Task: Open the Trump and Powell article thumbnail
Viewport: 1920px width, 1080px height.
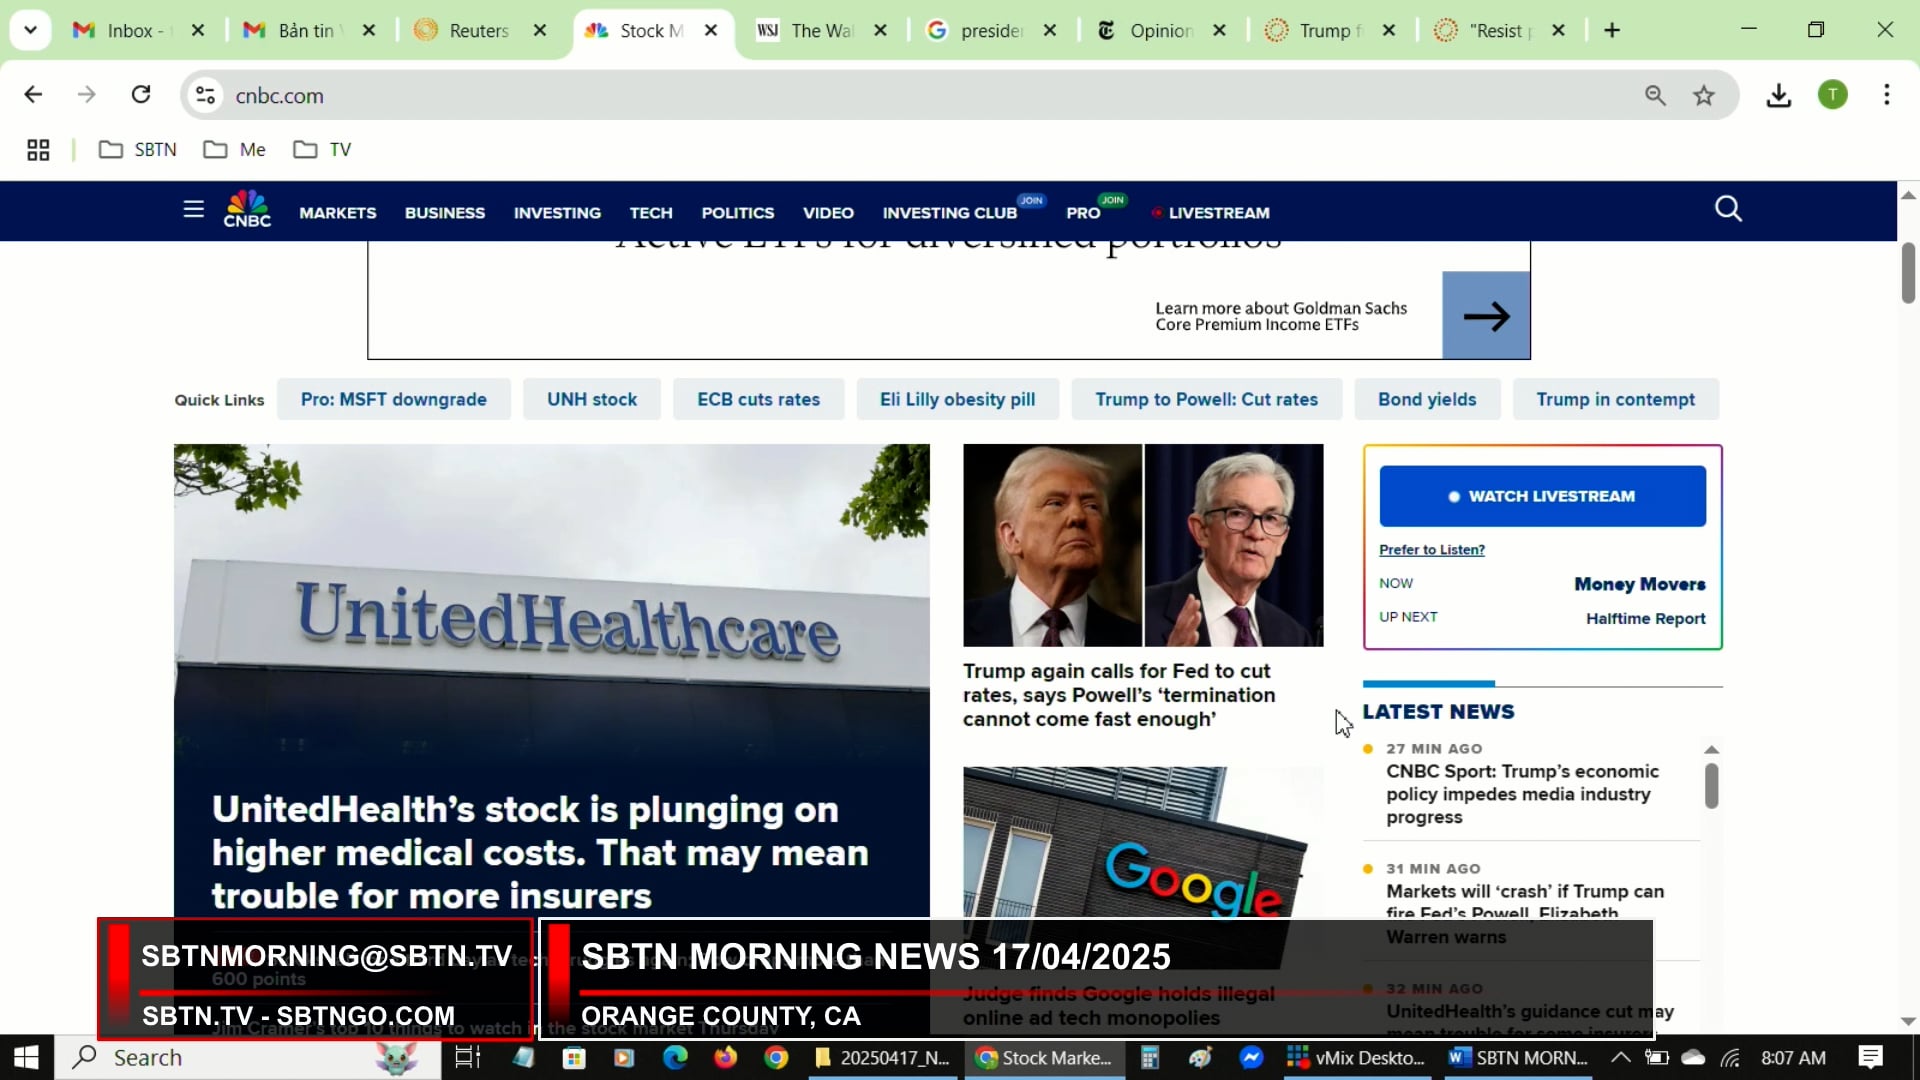Action: pos(1142,545)
